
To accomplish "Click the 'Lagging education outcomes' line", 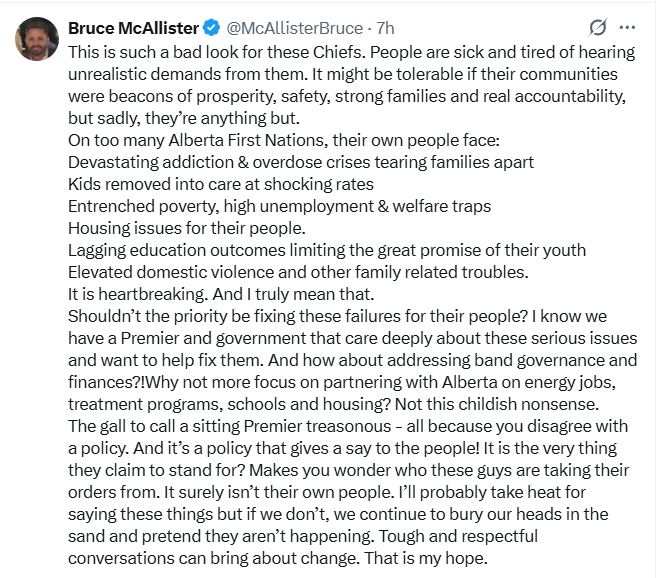I will point(327,250).
